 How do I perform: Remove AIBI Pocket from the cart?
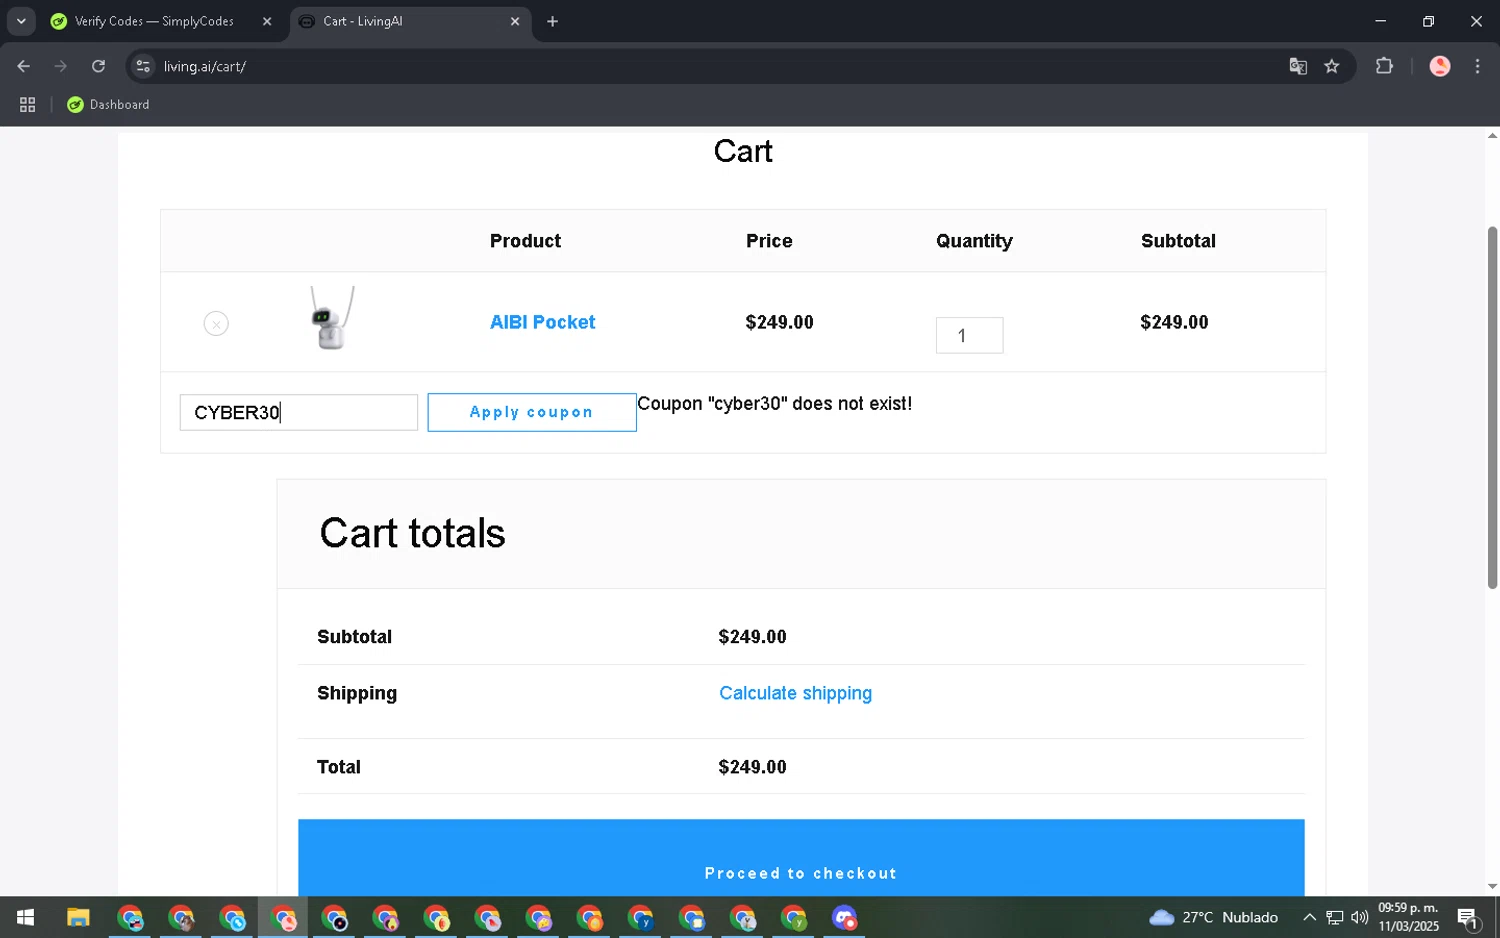(216, 324)
